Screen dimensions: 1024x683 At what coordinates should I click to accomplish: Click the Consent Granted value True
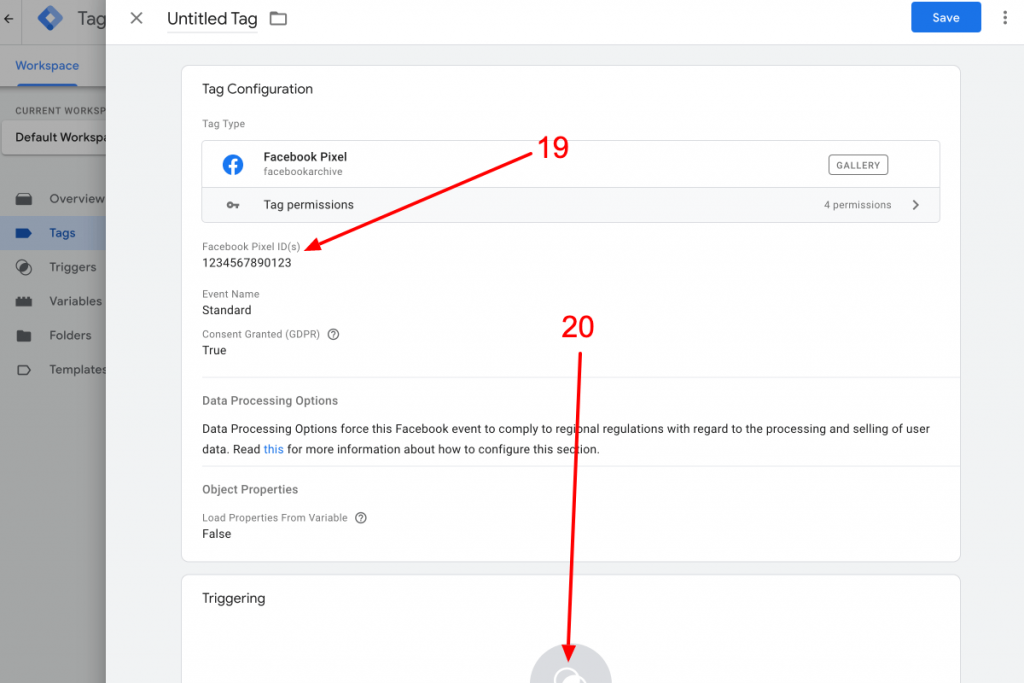coord(214,350)
